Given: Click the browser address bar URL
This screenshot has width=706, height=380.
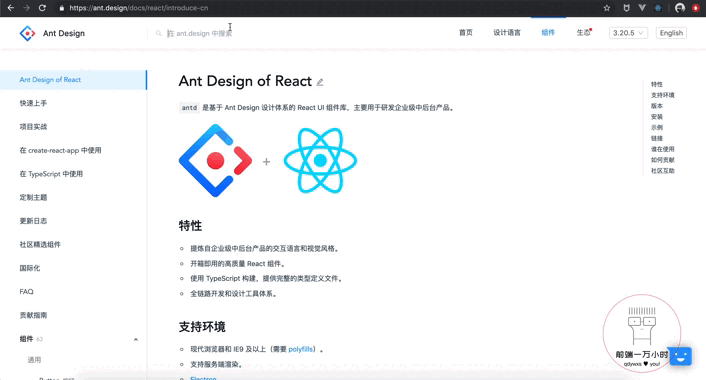Looking at the screenshot, I should click(x=139, y=8).
